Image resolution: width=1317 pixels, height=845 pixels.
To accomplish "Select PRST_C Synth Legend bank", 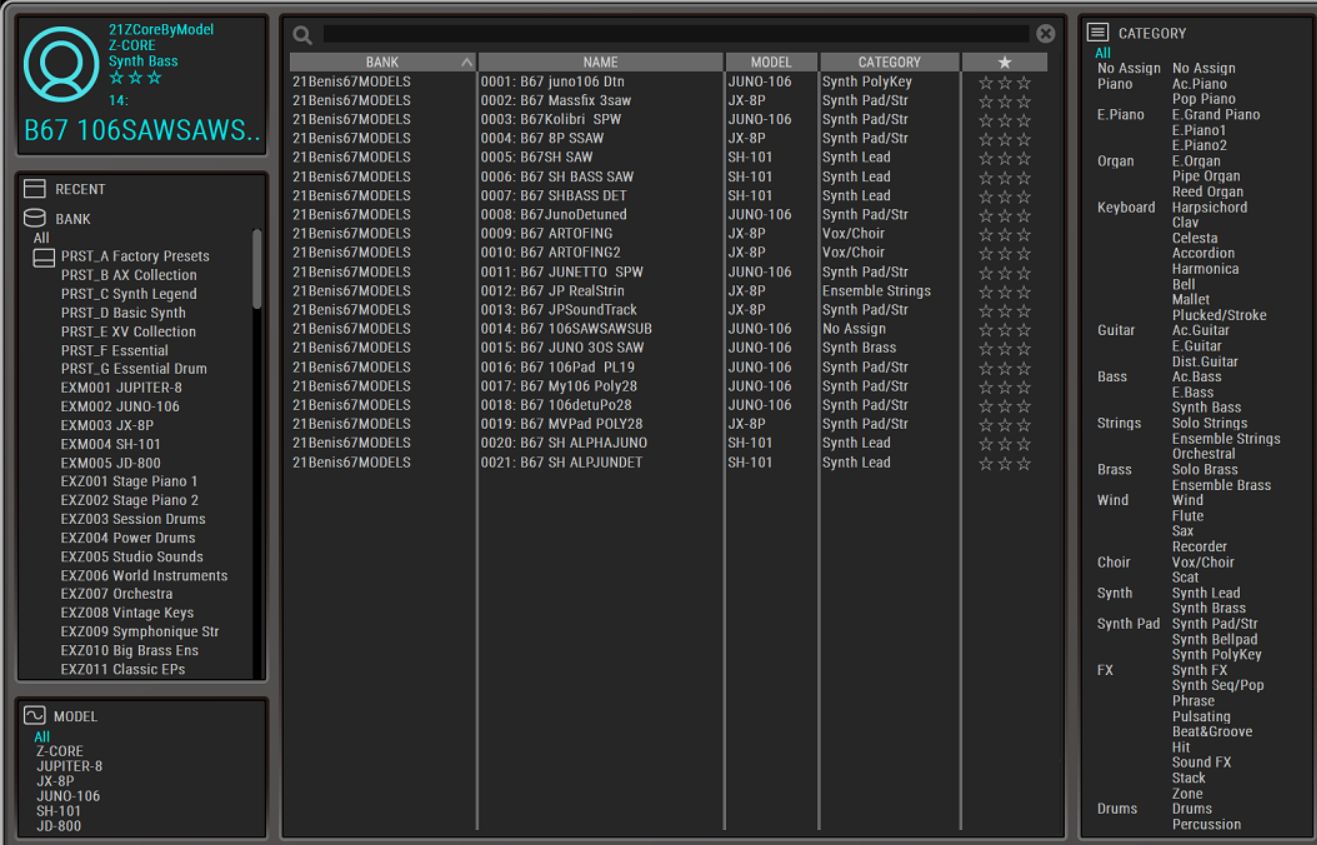I will pos(128,294).
